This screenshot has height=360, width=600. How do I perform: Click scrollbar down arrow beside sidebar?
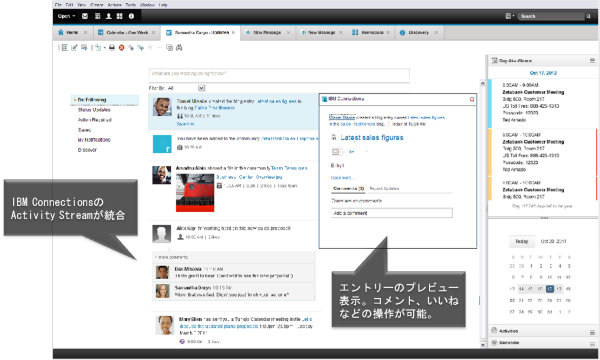[483, 345]
